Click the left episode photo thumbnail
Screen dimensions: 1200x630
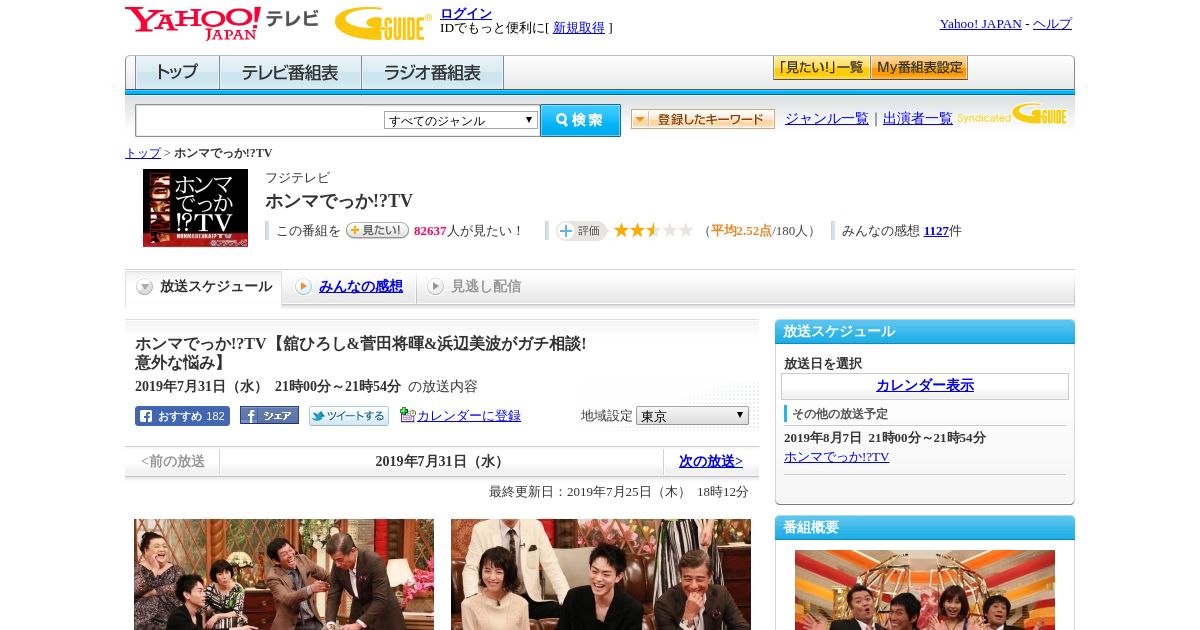[284, 574]
